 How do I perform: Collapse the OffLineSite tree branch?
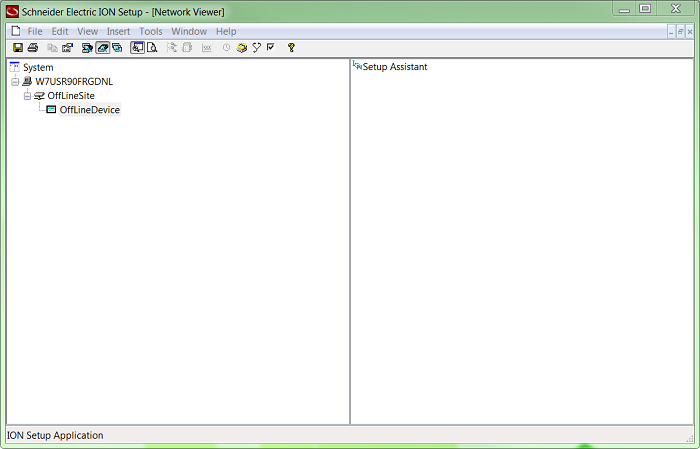pyautogui.click(x=27, y=96)
